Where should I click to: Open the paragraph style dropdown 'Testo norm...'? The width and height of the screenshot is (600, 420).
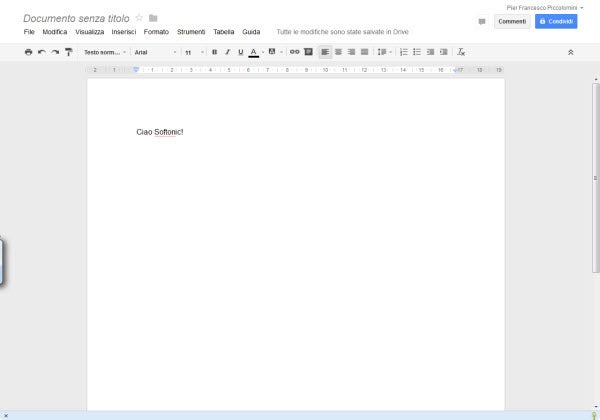click(x=105, y=52)
